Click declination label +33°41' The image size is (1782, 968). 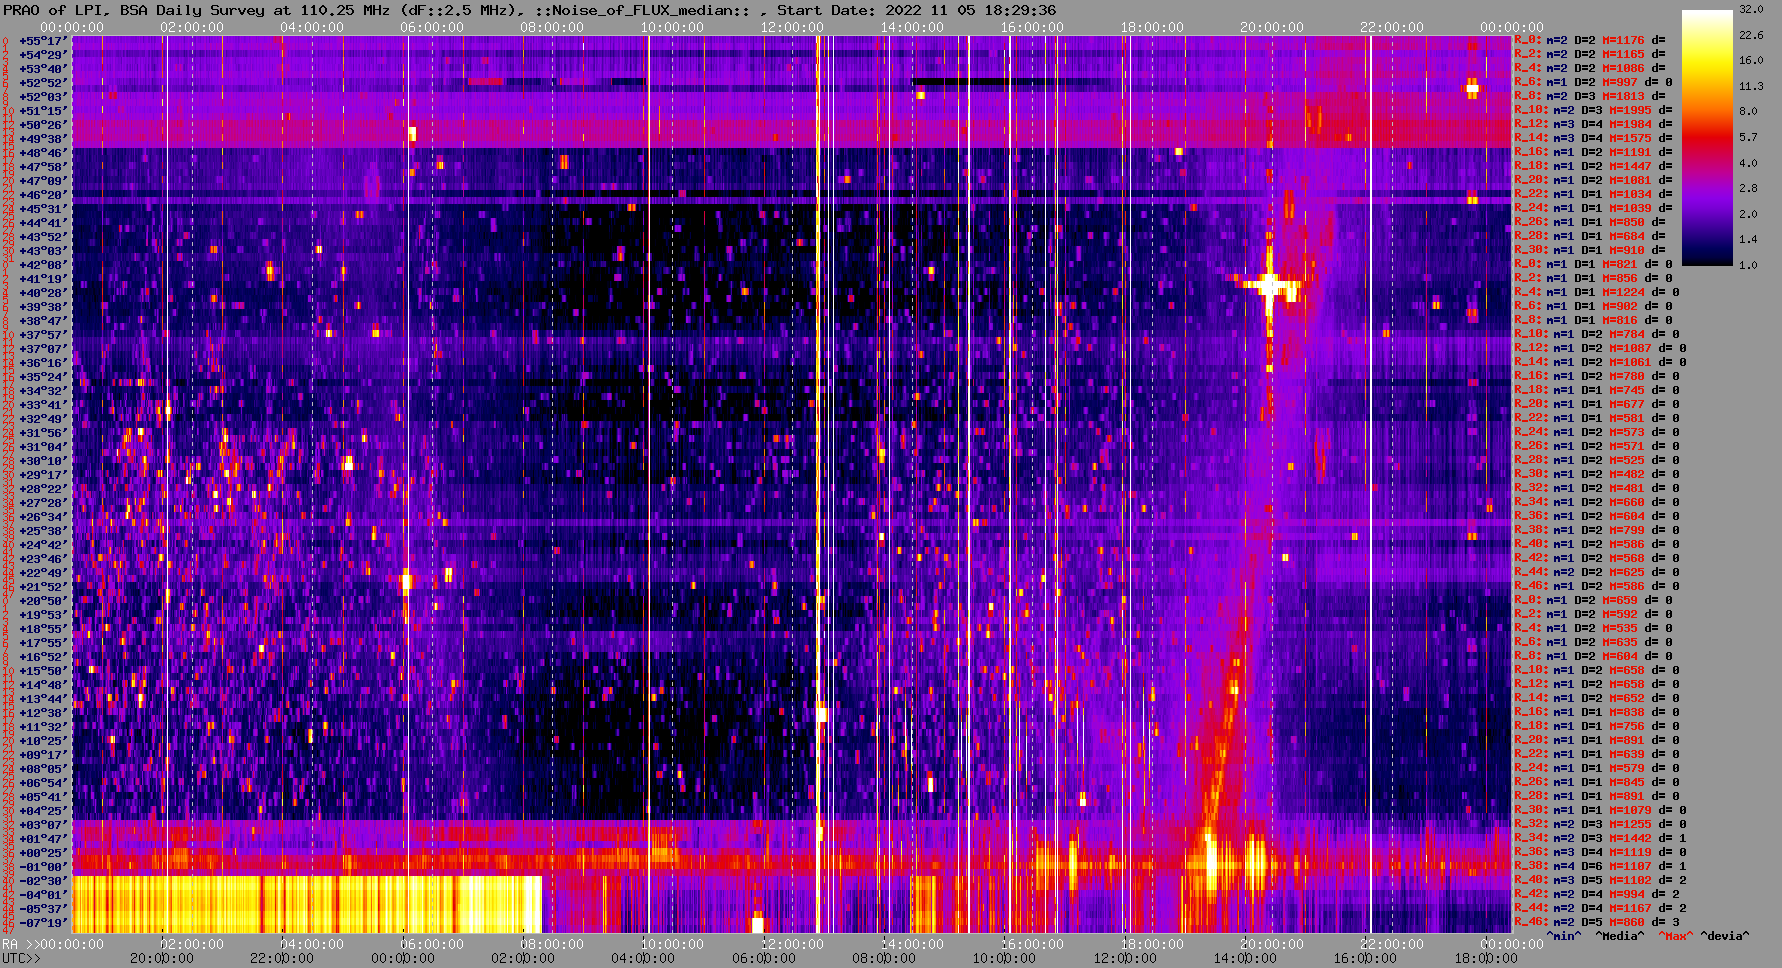coord(43,405)
